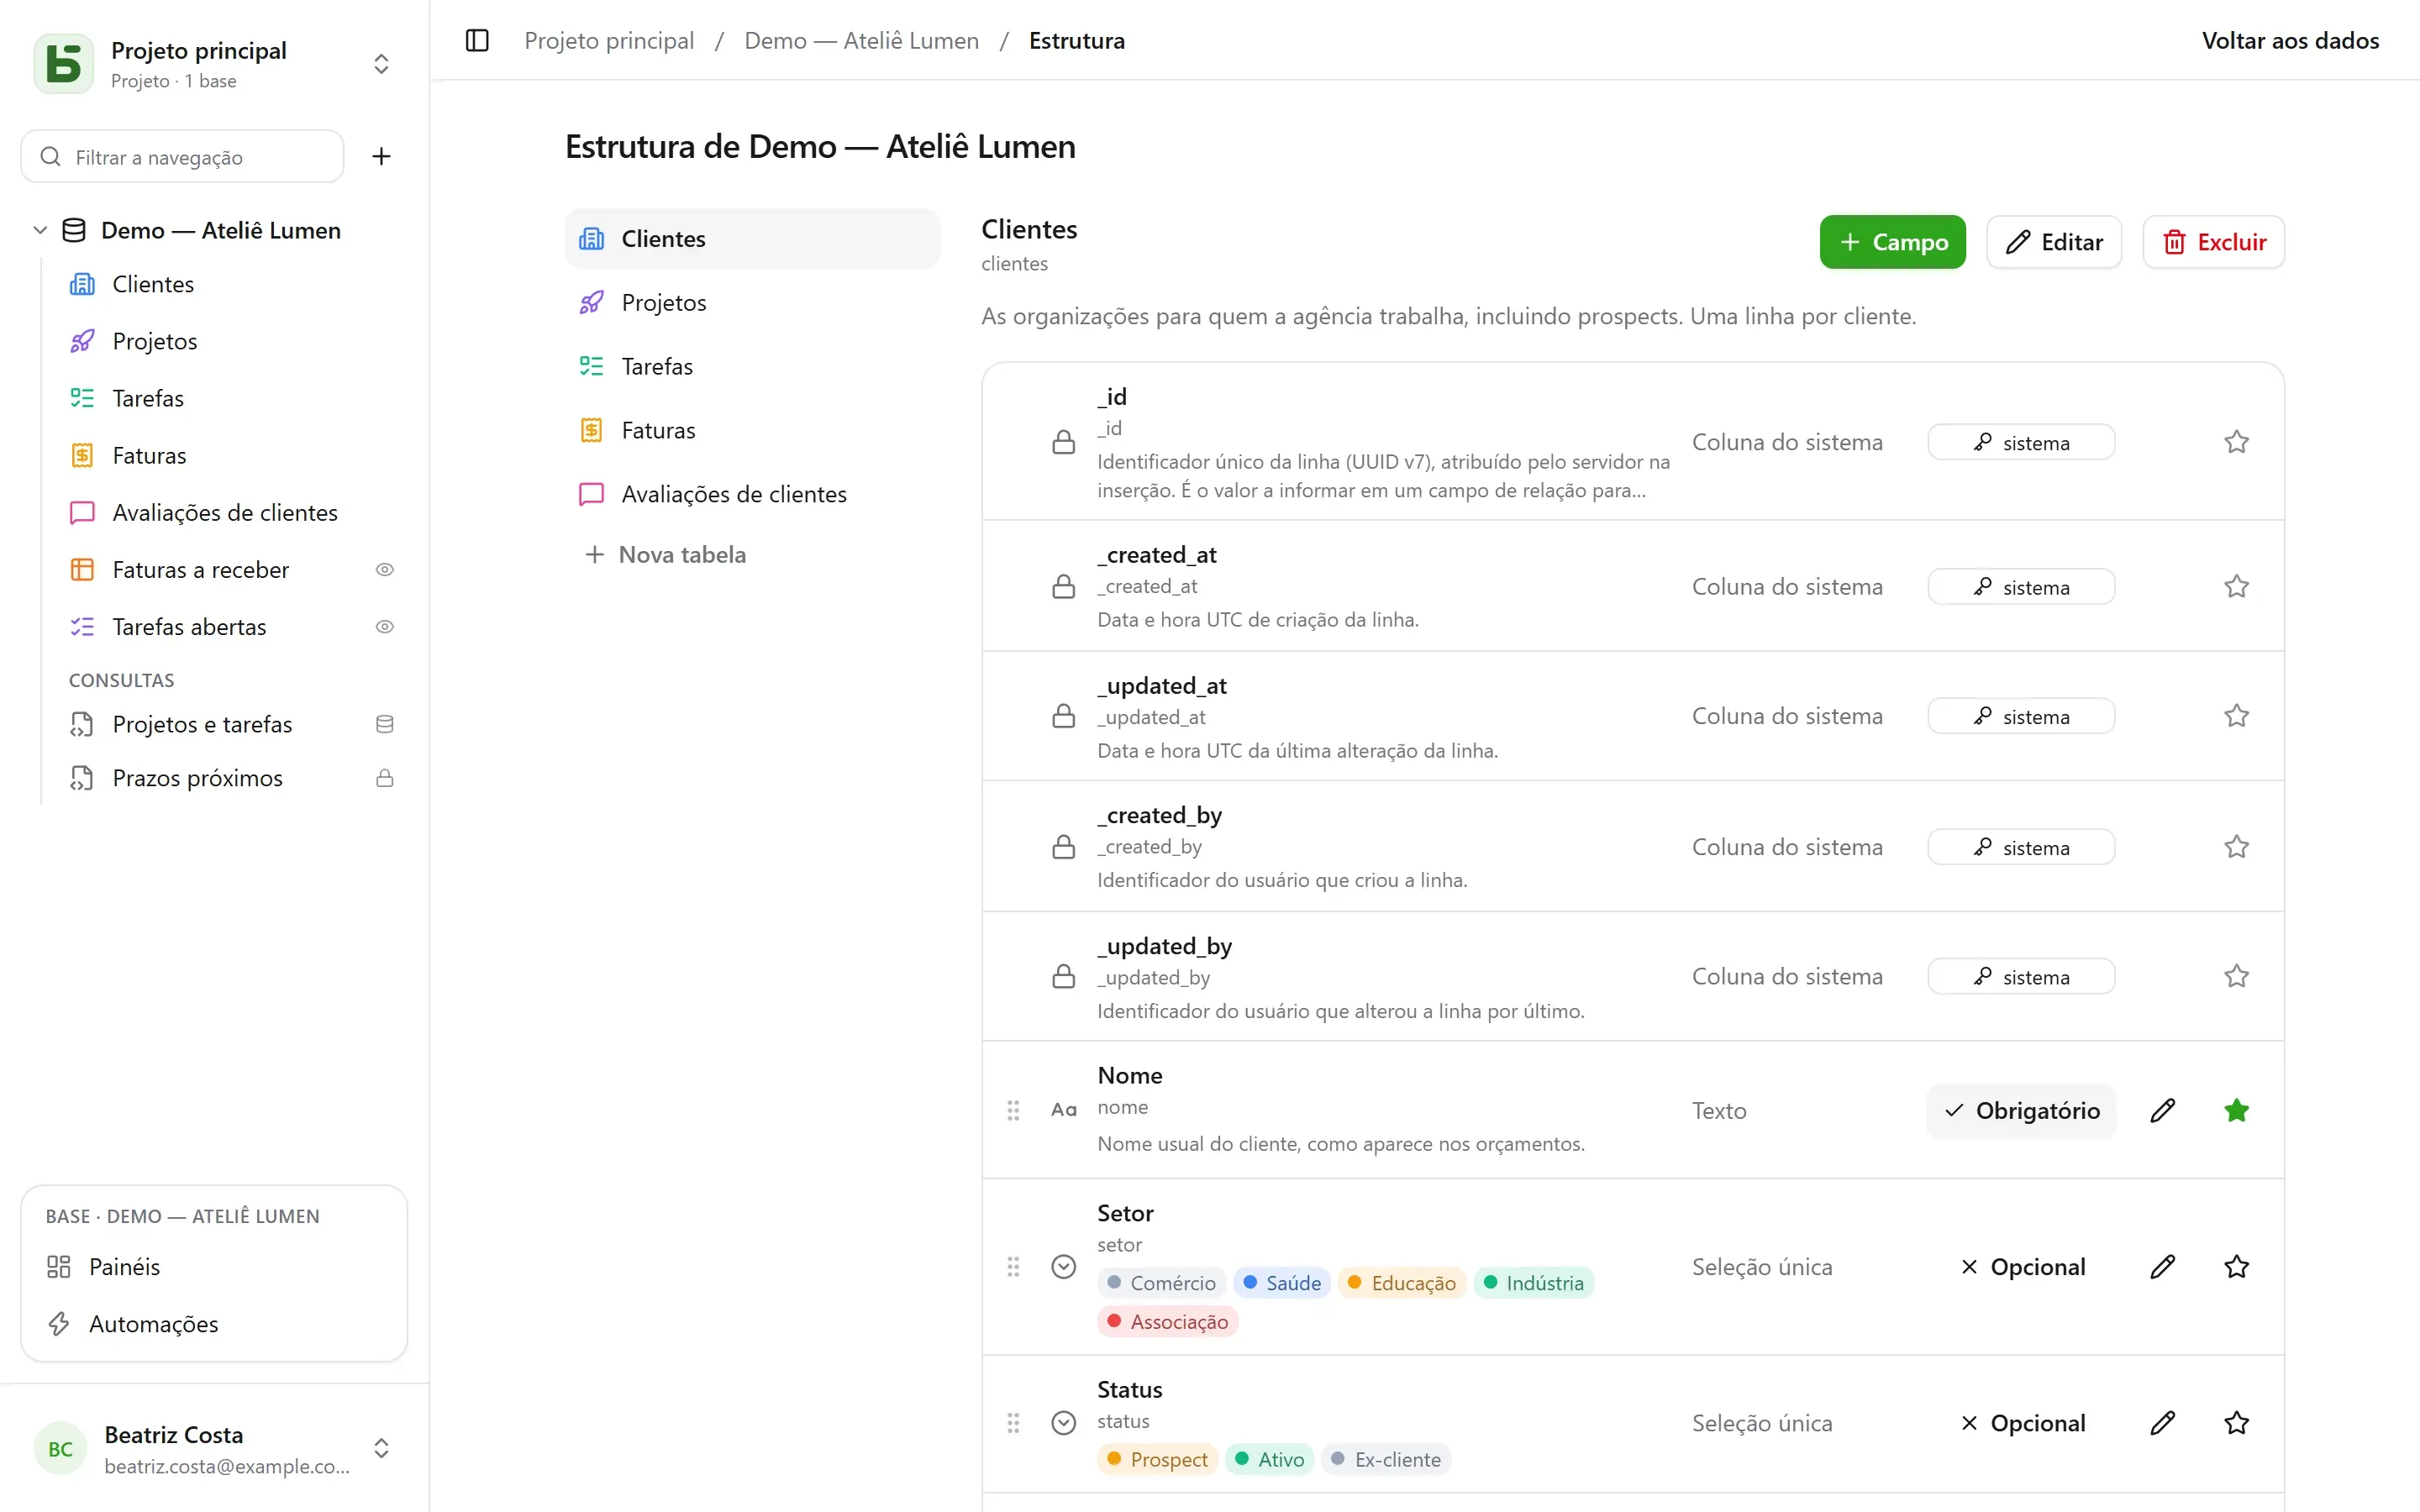
Task: Select Faturas in the structure table list
Action: pyautogui.click(x=752, y=431)
